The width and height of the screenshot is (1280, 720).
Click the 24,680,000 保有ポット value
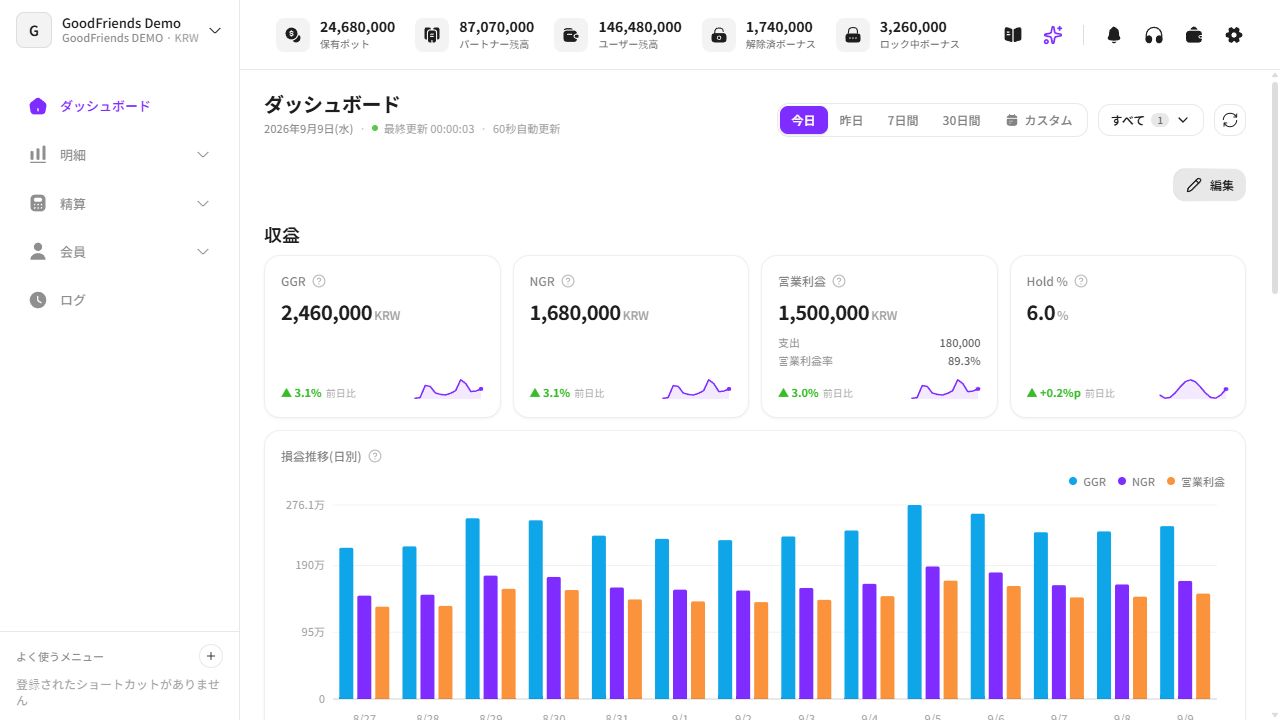(357, 27)
